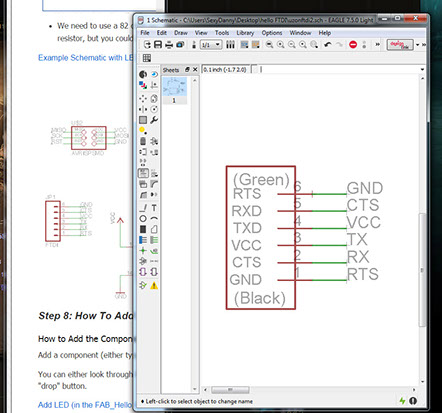
Task: Open the Display layers tool
Action: [x=143, y=85]
